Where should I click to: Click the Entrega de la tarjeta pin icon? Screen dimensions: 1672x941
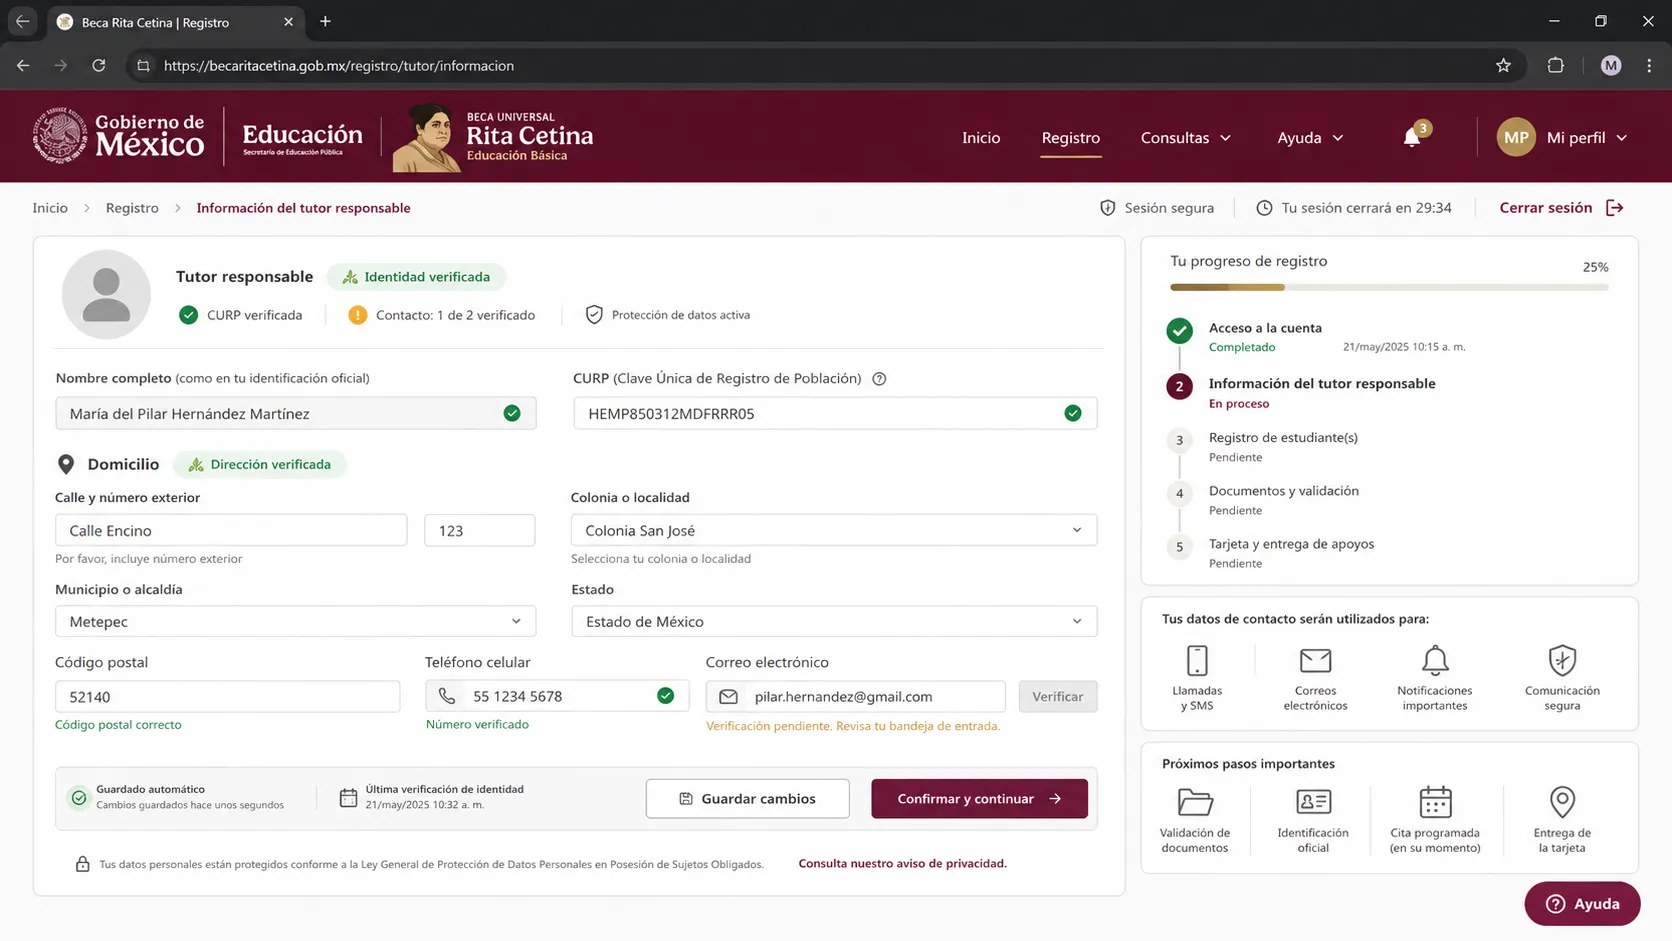click(1562, 802)
